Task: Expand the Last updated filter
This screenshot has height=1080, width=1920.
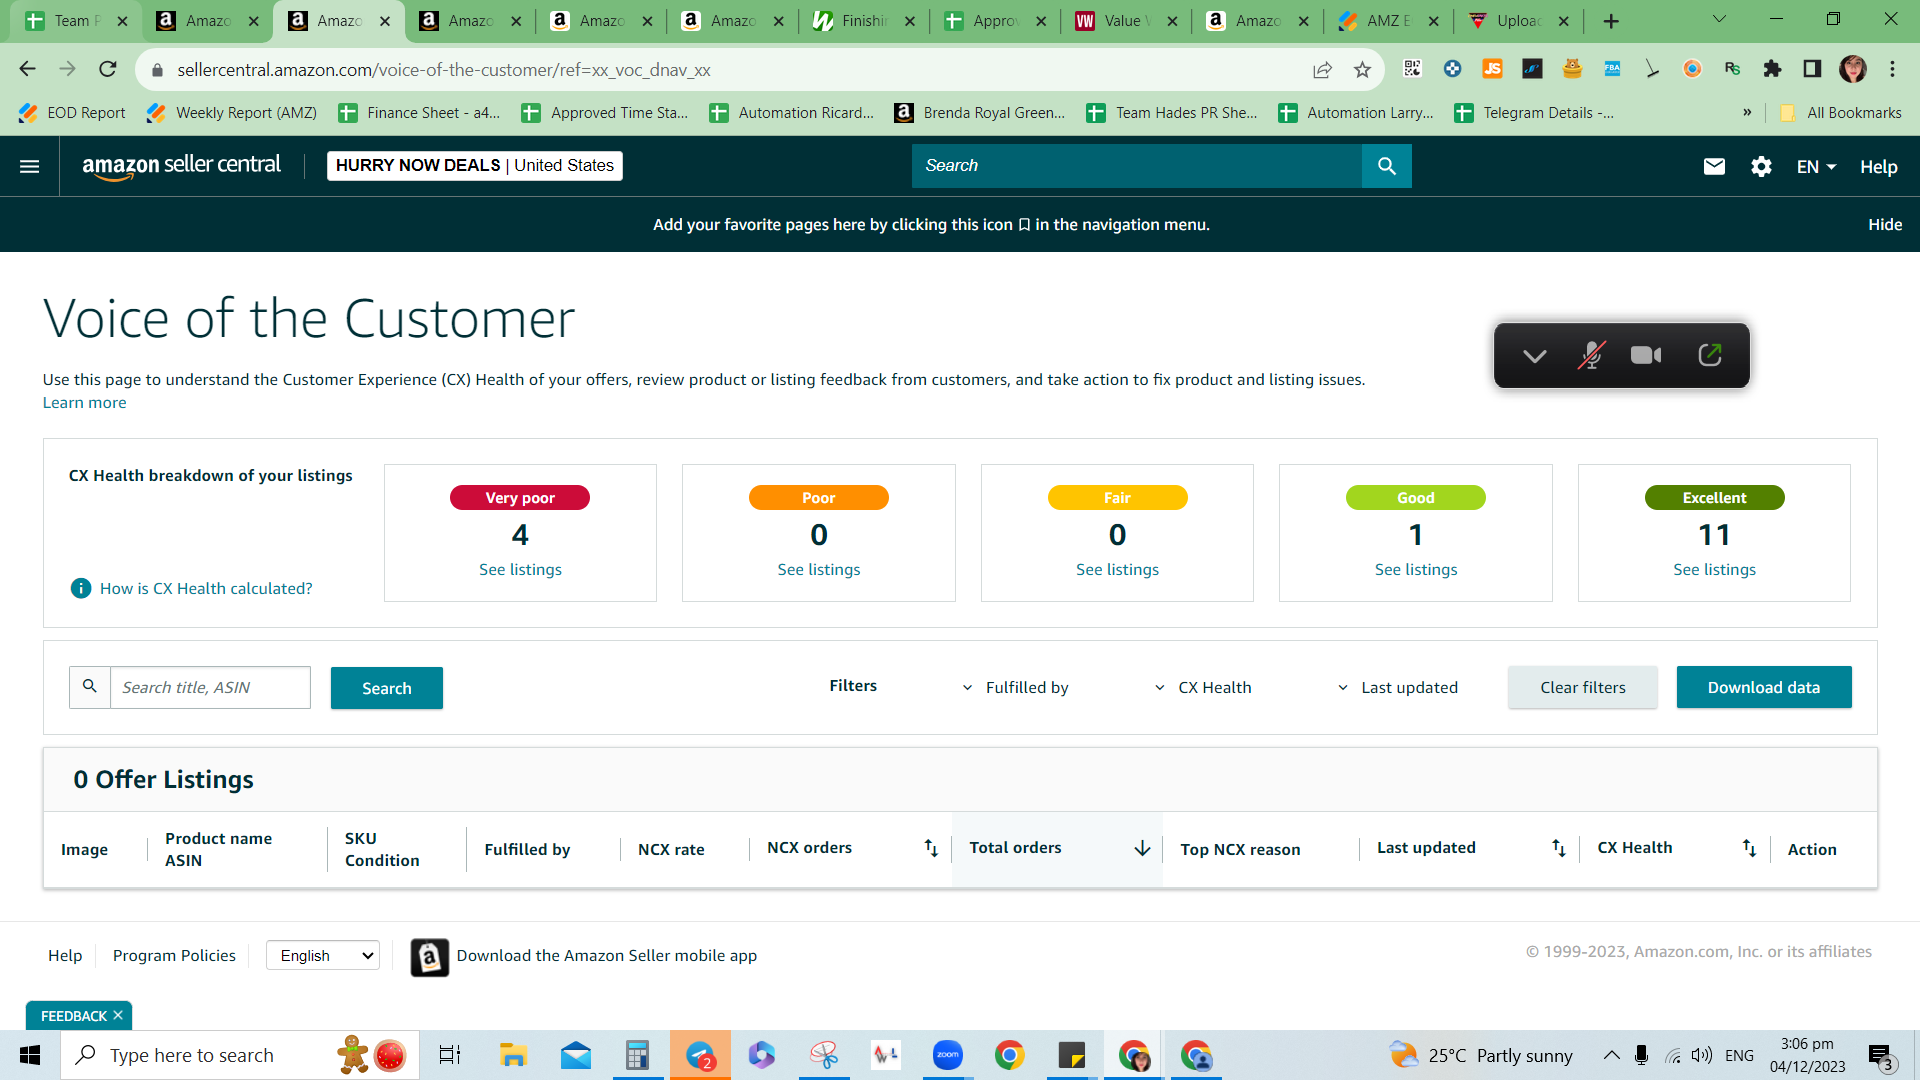Action: (x=1397, y=688)
